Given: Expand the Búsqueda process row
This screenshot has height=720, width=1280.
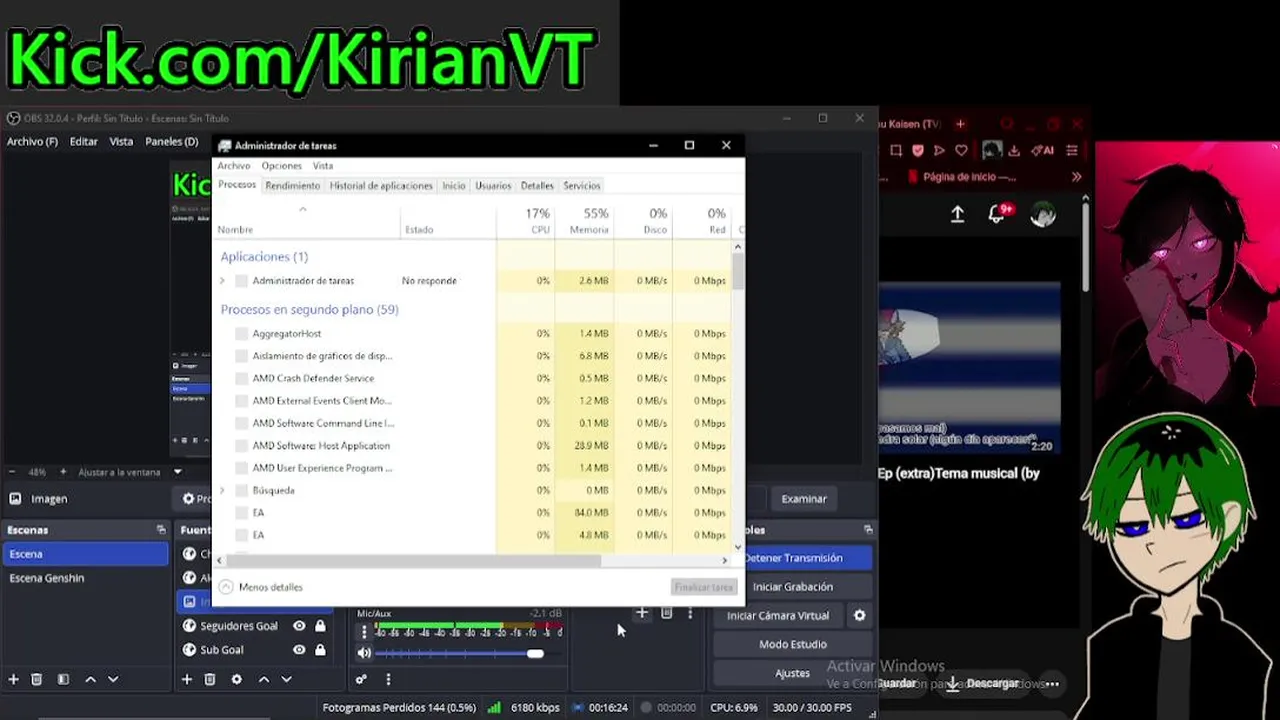Looking at the screenshot, I should pyautogui.click(x=222, y=491).
